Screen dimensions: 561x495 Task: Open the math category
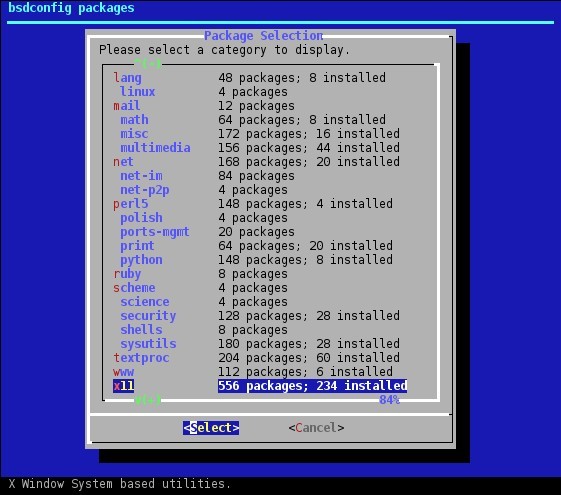pyautogui.click(x=134, y=120)
